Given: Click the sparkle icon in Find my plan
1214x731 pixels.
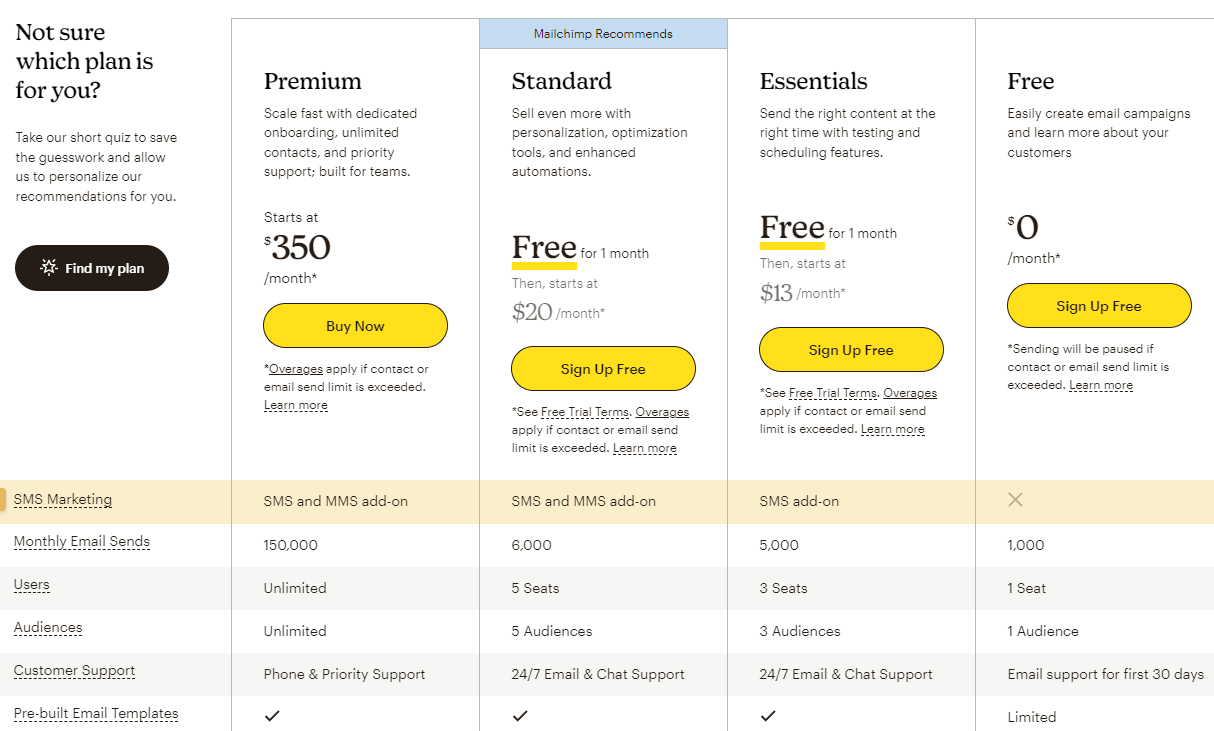Looking at the screenshot, I should (48, 268).
